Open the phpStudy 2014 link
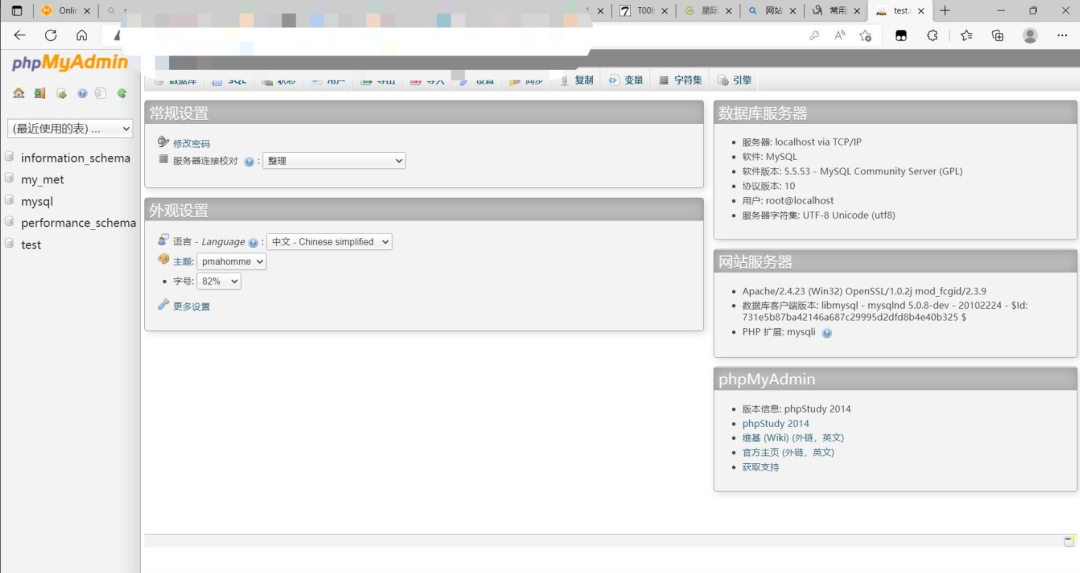Viewport: 1080px width, 573px height. (x=776, y=424)
